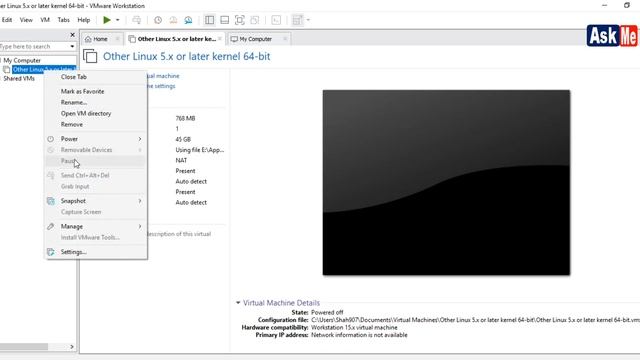Select My Computer in the library tree
640x360 pixels.
(22, 60)
